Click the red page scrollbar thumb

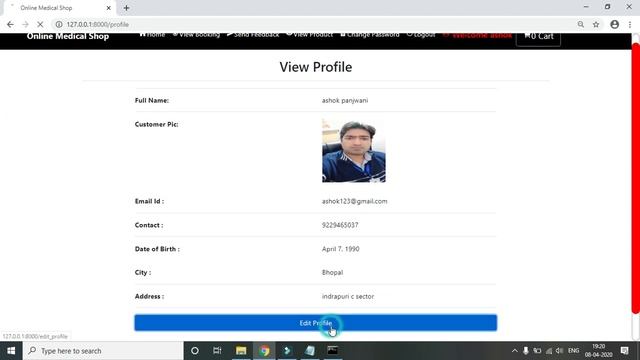pos(636,178)
